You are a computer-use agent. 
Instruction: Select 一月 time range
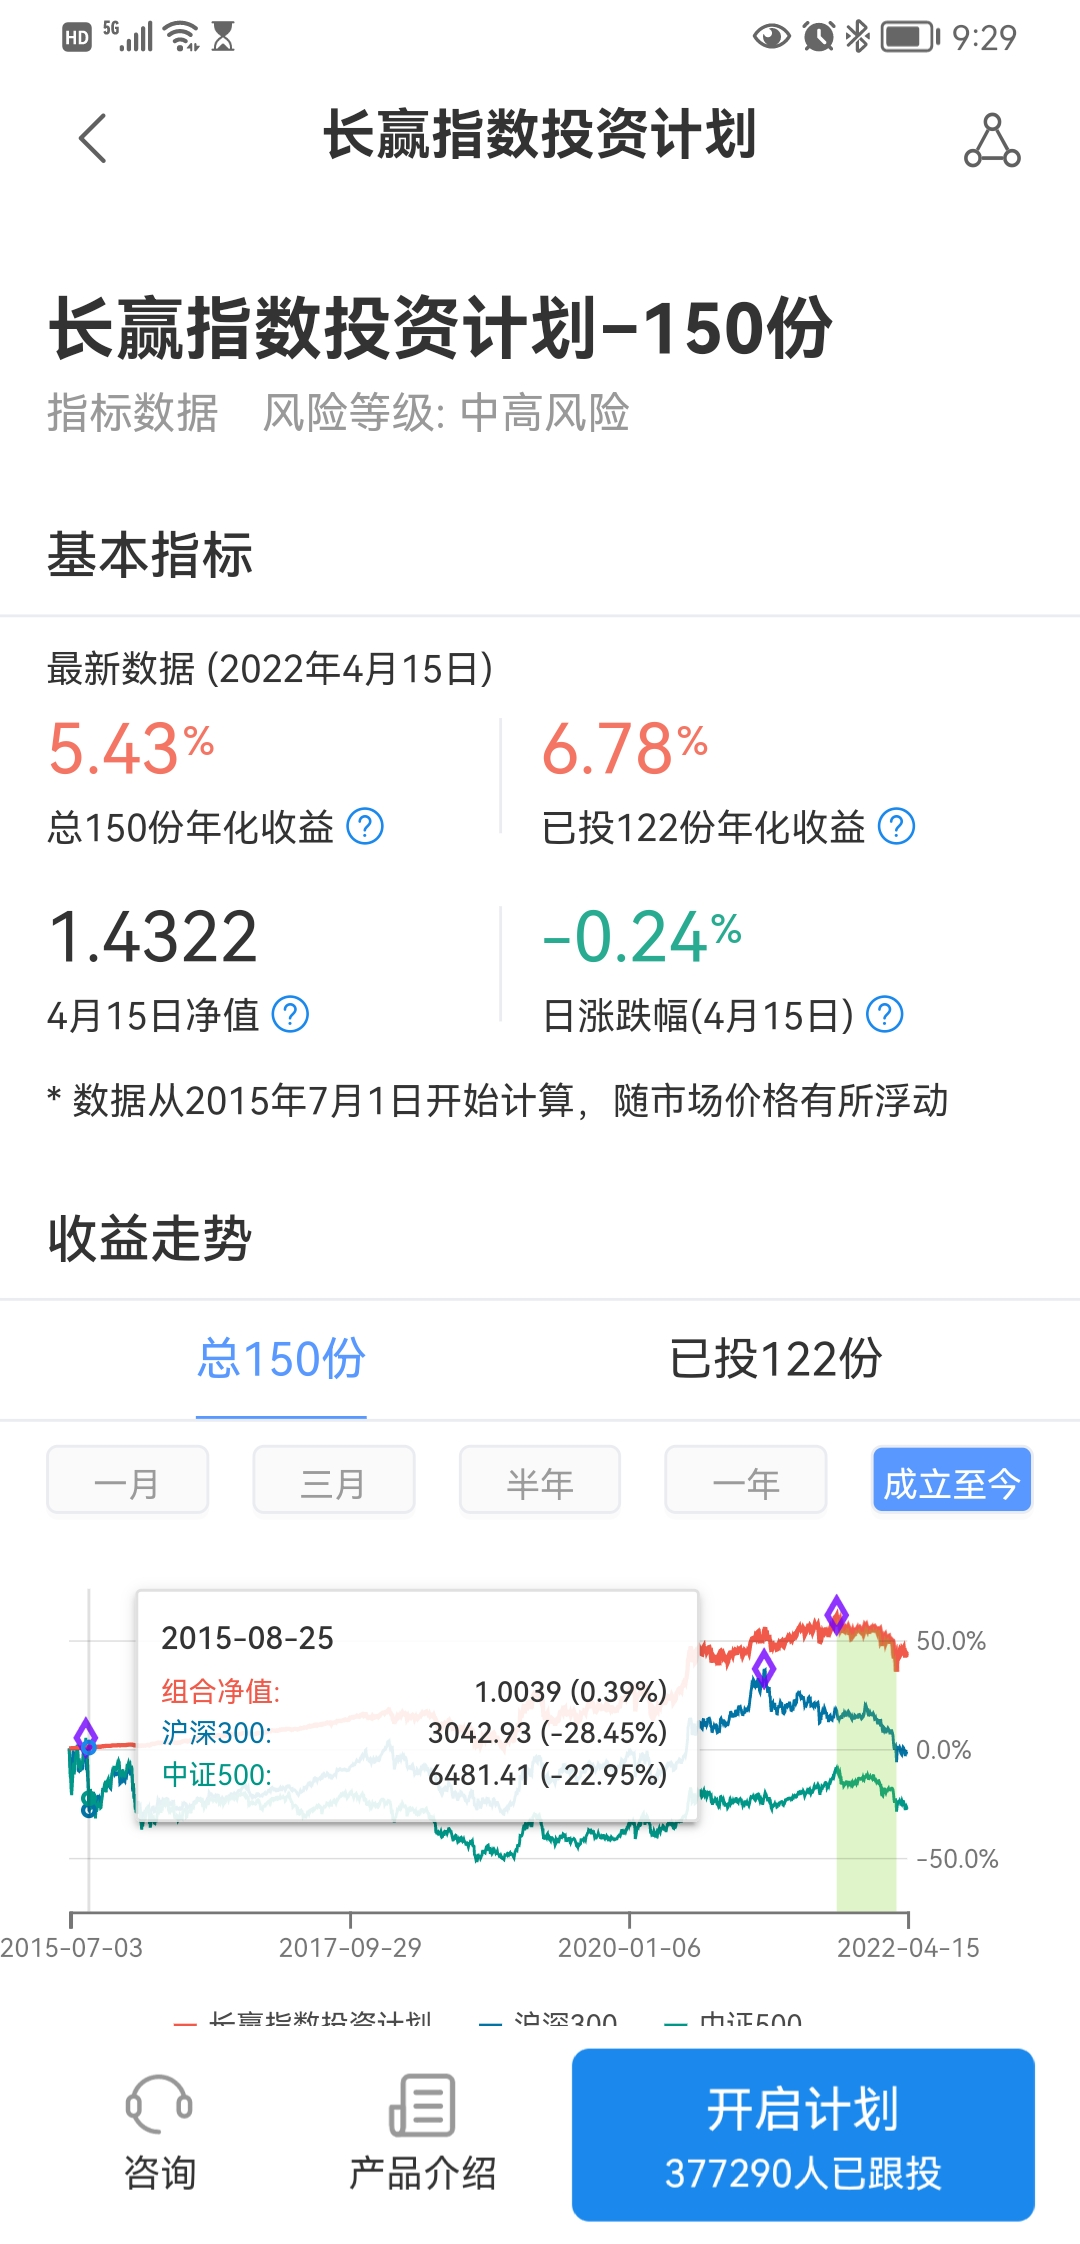pyautogui.click(x=128, y=1480)
